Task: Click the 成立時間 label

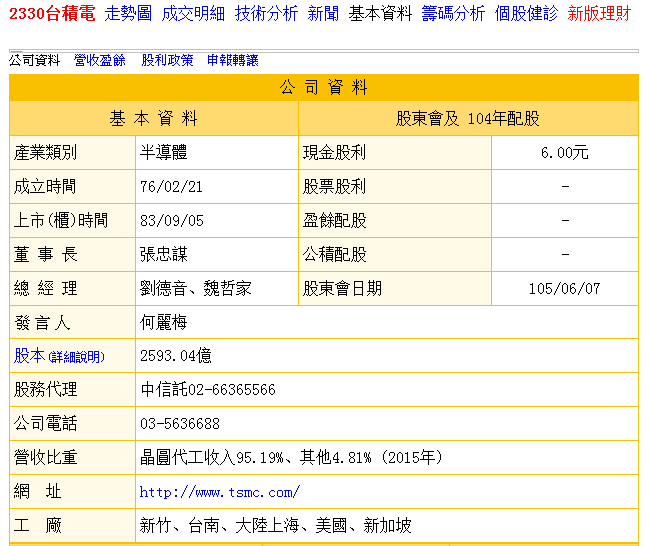Action: point(45,187)
